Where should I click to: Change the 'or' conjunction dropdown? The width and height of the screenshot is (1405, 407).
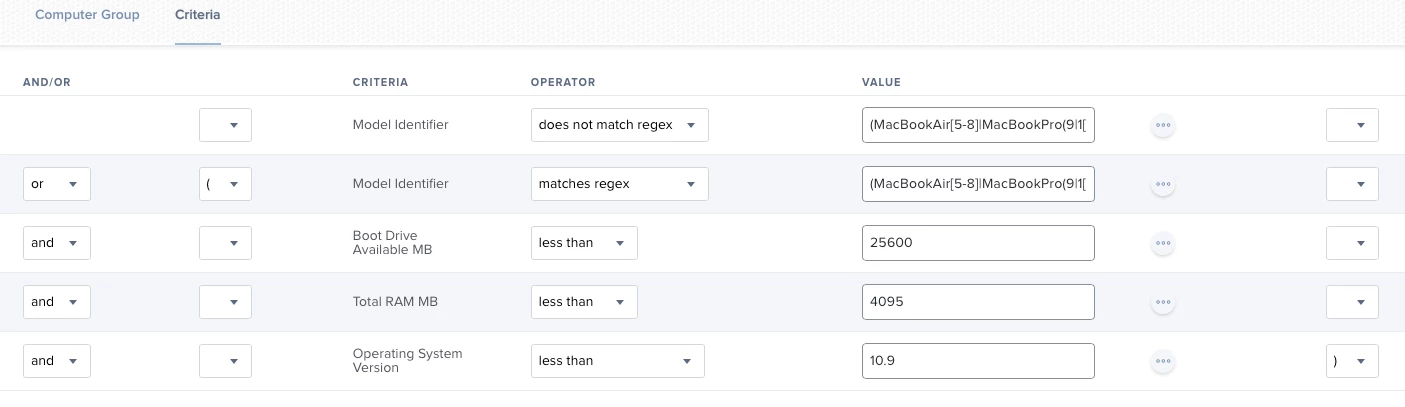tap(57, 184)
